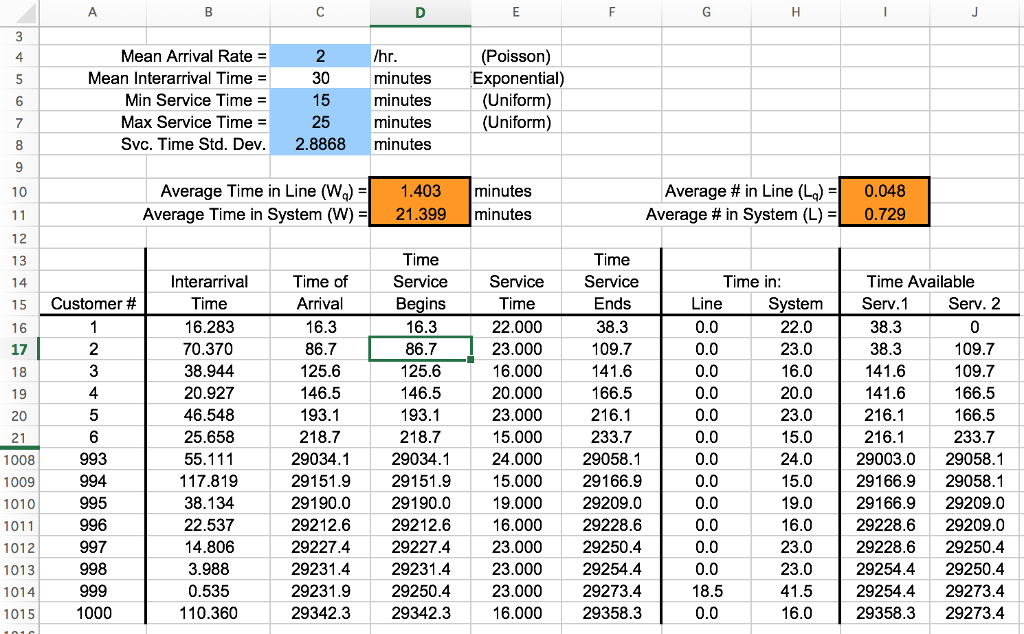The height and width of the screenshot is (634, 1024).
Task: Click the Min Service Time value 15
Action: (320, 101)
